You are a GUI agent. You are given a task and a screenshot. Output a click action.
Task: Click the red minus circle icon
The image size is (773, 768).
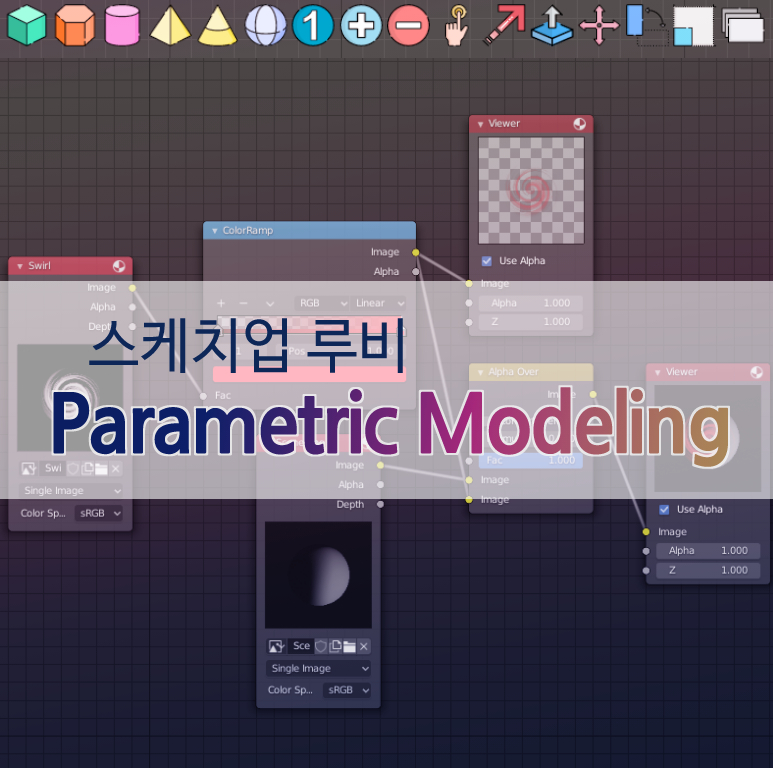click(408, 25)
